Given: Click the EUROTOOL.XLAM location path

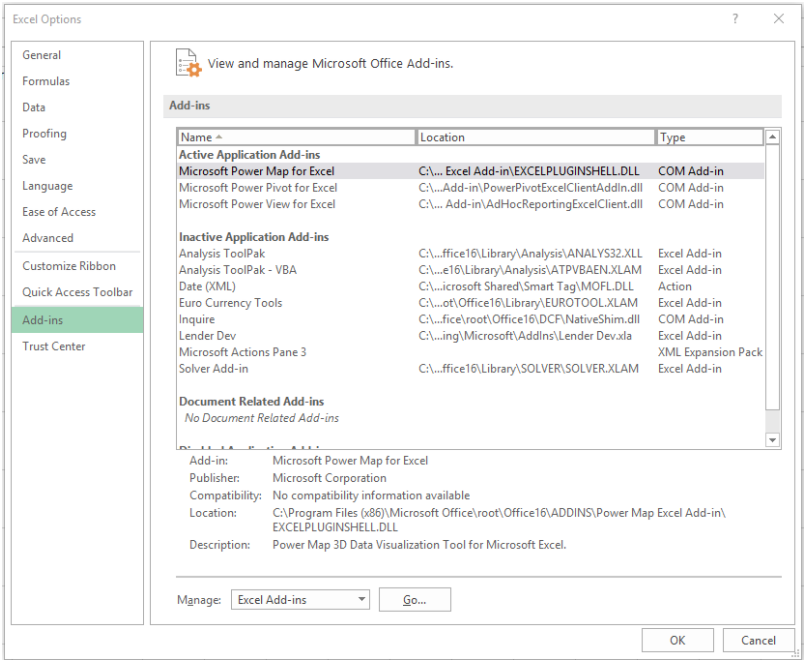Looking at the screenshot, I should [528, 303].
